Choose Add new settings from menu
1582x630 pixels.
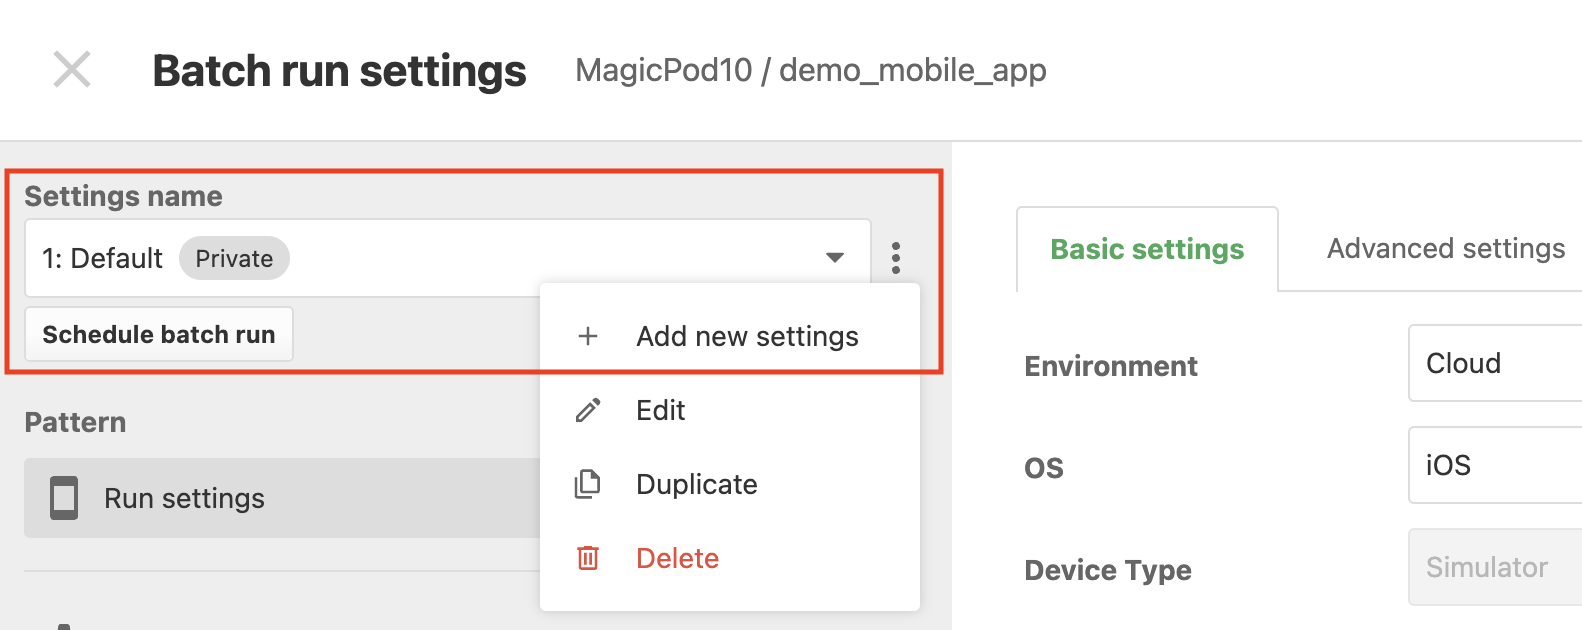(730, 337)
